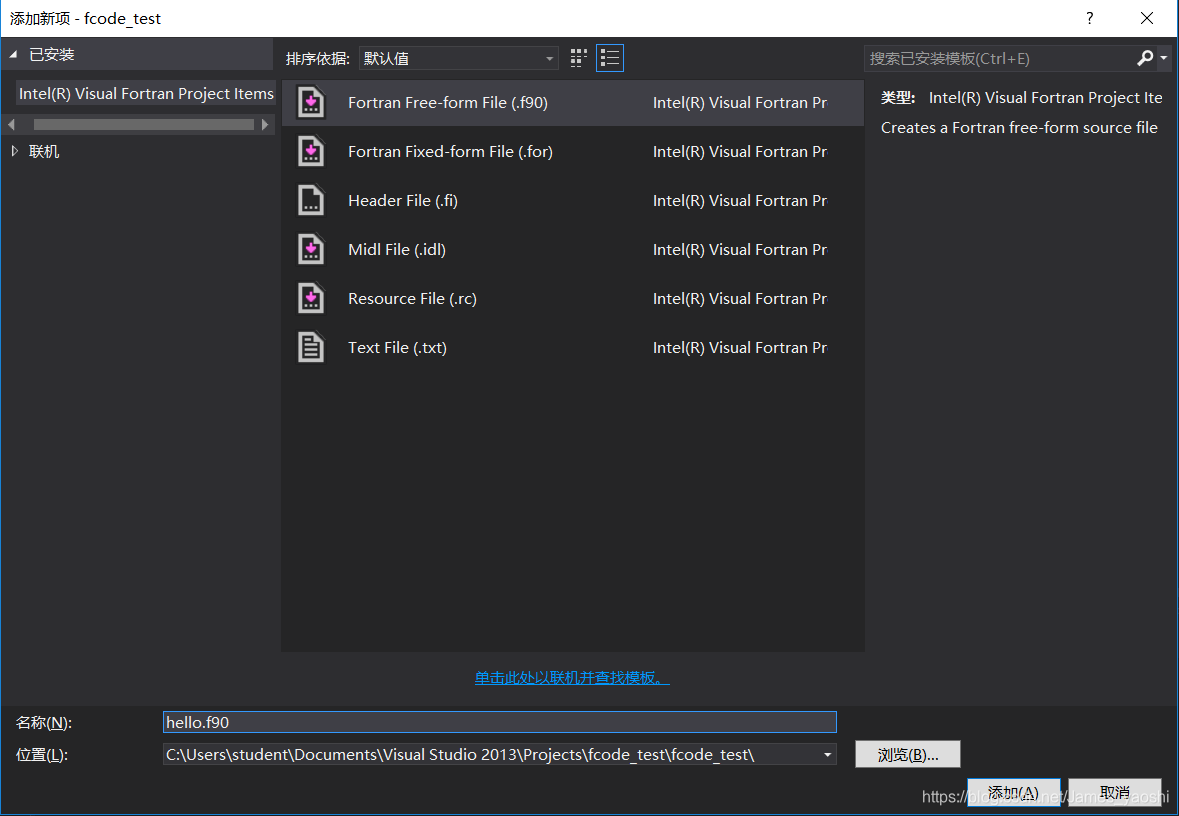Click the Fortran Fixed-form File icon
This screenshot has height=816, width=1179.
tap(311, 151)
